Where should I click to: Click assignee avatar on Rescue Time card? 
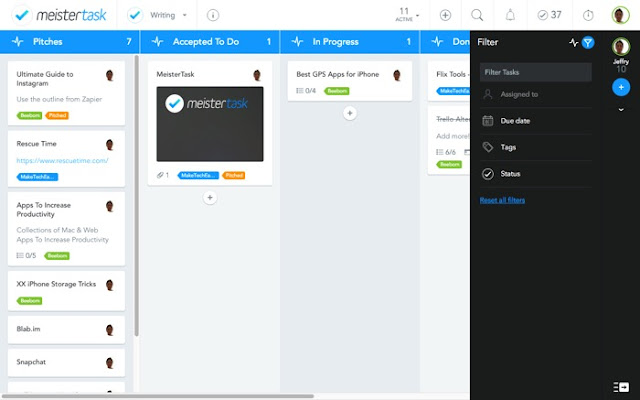point(109,145)
